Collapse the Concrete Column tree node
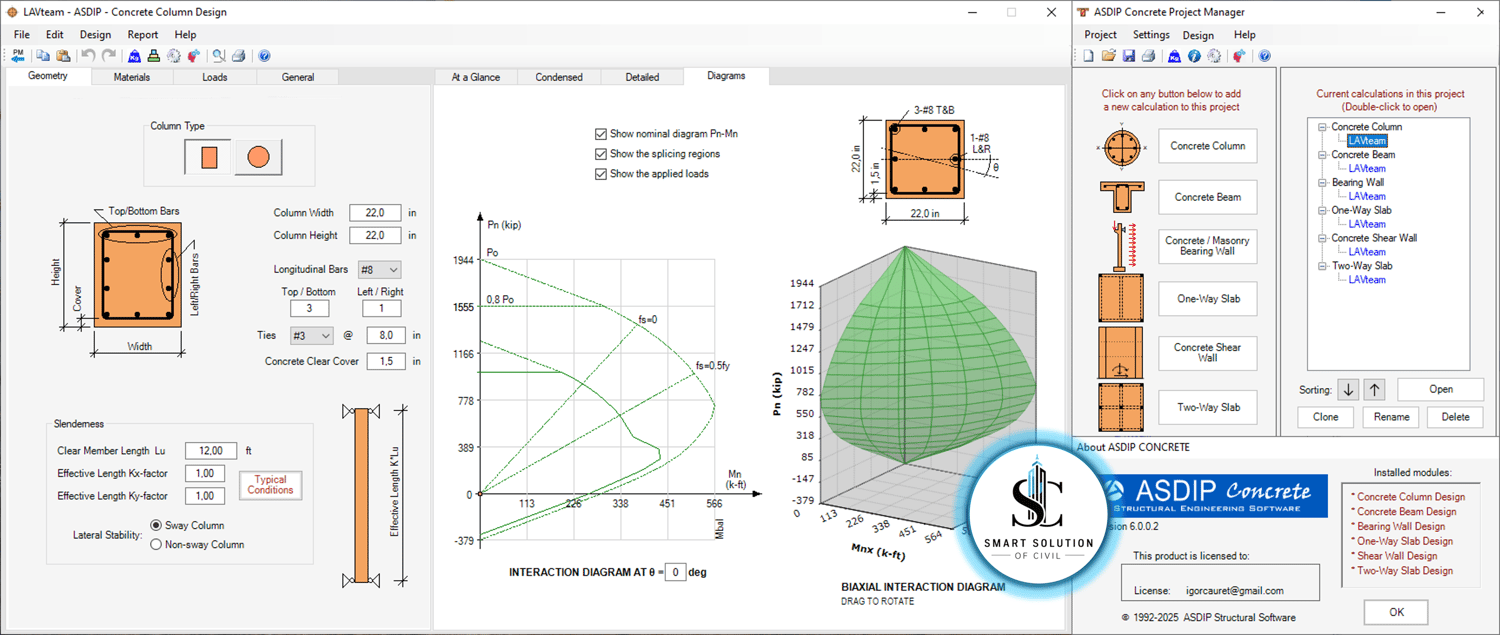 point(1323,127)
